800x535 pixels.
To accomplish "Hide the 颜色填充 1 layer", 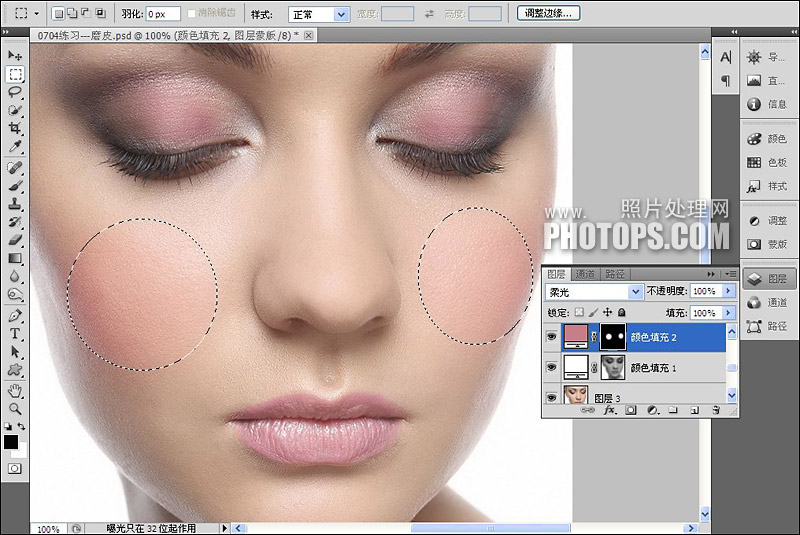I will pyautogui.click(x=551, y=367).
